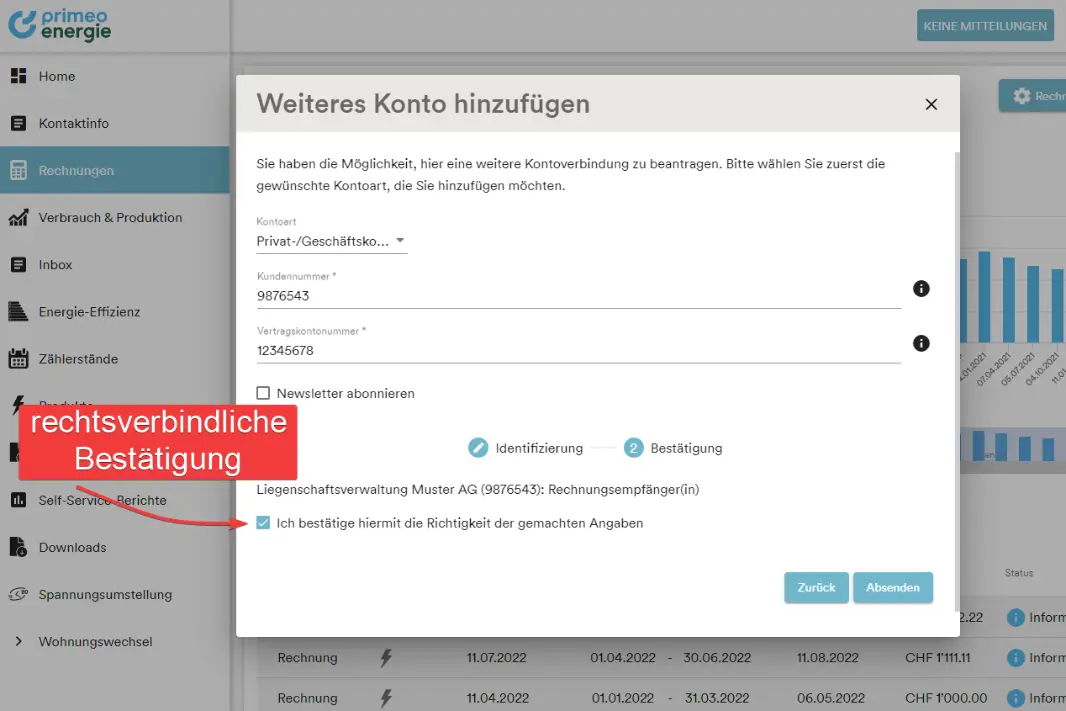Screen dimensions: 1066x711
Task: Enable the Newsletter abonnieren checkbox
Action: (264, 393)
